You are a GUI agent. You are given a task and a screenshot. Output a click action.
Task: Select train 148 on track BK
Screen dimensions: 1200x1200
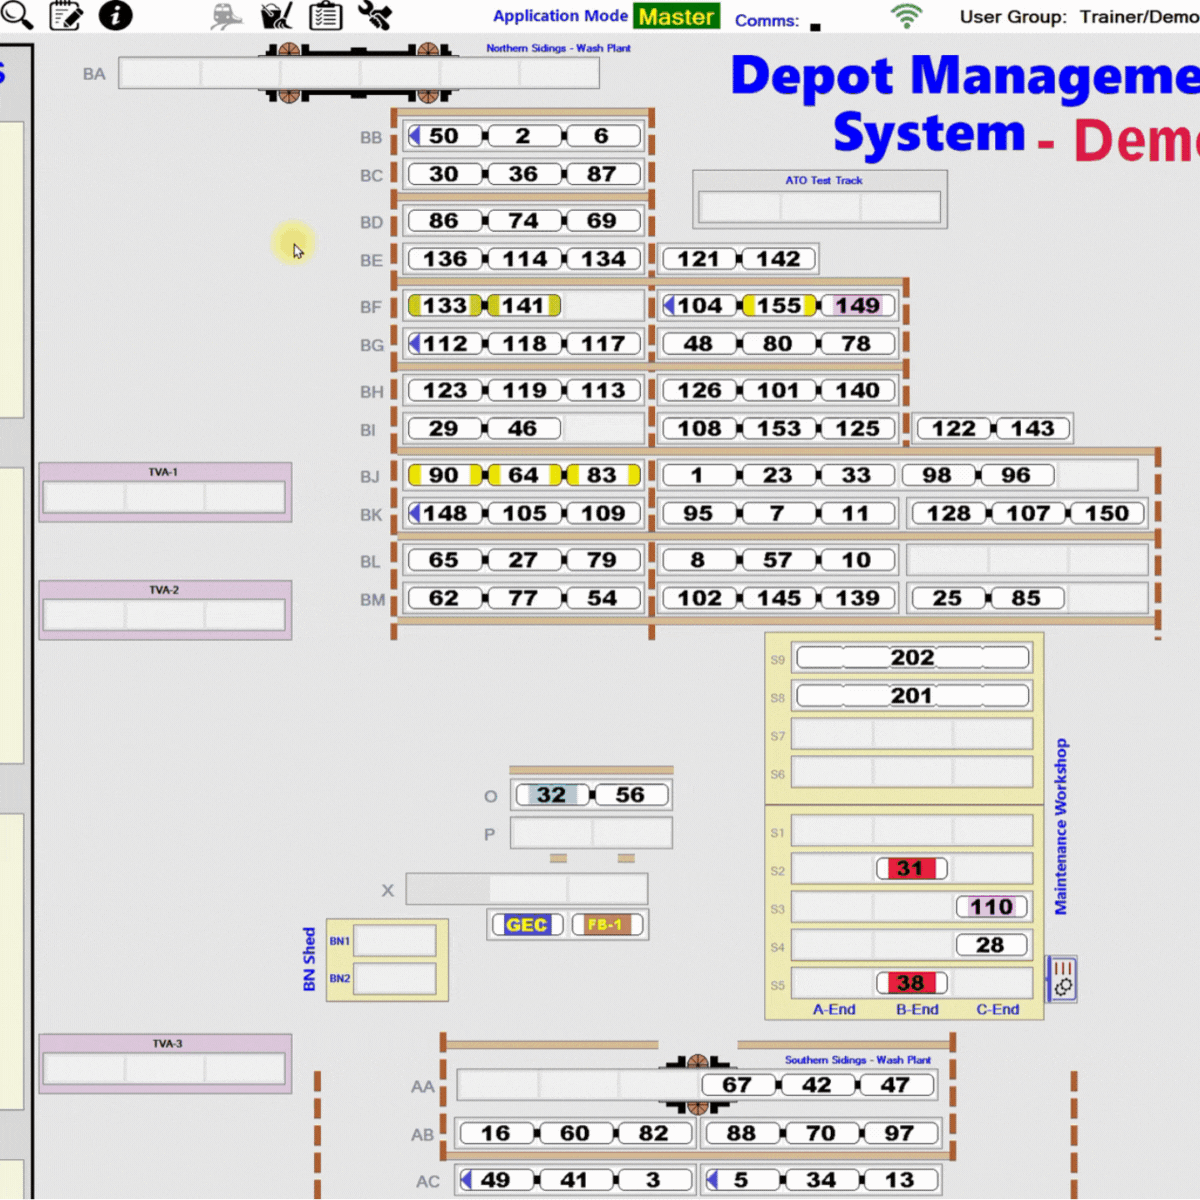444,514
